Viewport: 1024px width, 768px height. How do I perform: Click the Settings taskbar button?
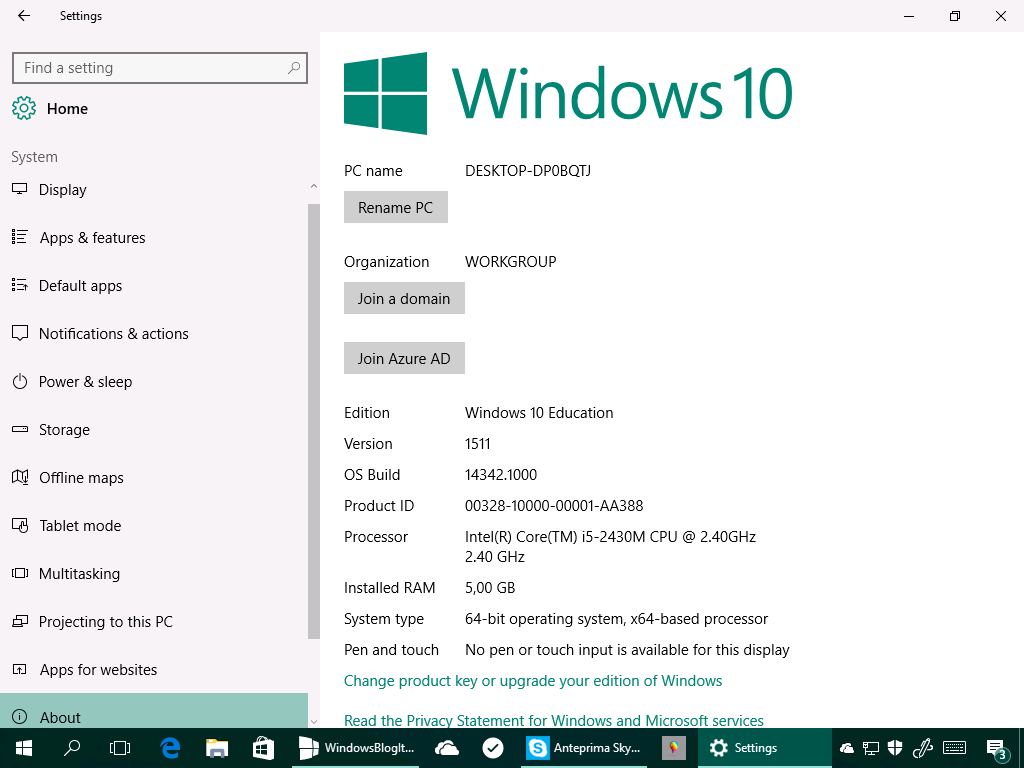pos(765,748)
